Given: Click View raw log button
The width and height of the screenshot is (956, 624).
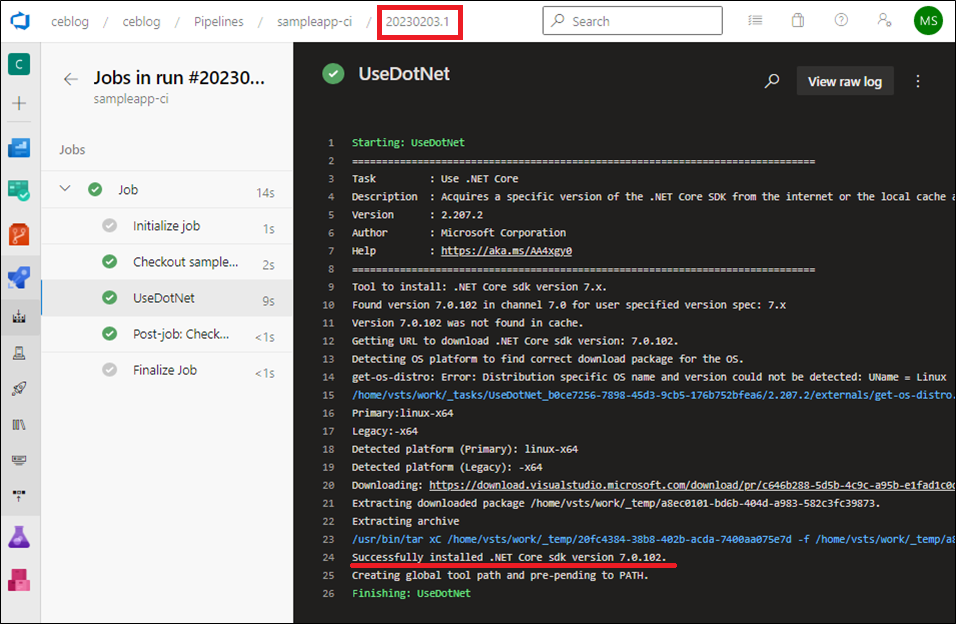Looking at the screenshot, I should point(844,81).
